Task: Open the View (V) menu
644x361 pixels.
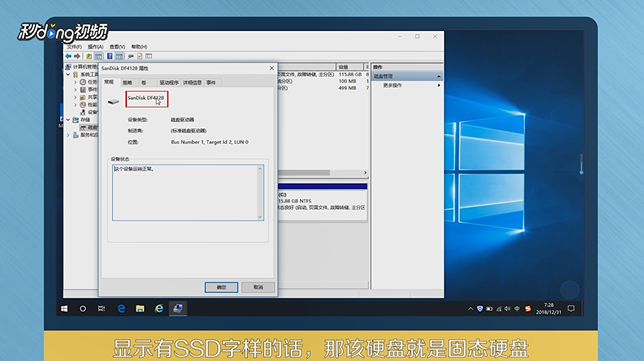Action: 117,47
